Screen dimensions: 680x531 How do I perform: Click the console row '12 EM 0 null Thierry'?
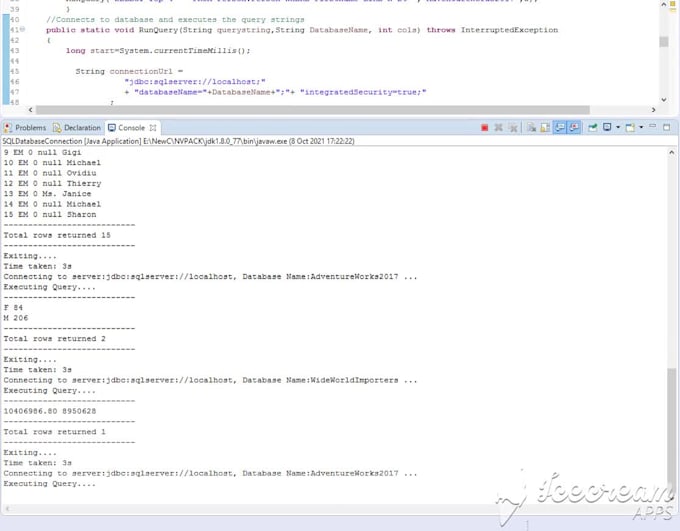click(52, 184)
